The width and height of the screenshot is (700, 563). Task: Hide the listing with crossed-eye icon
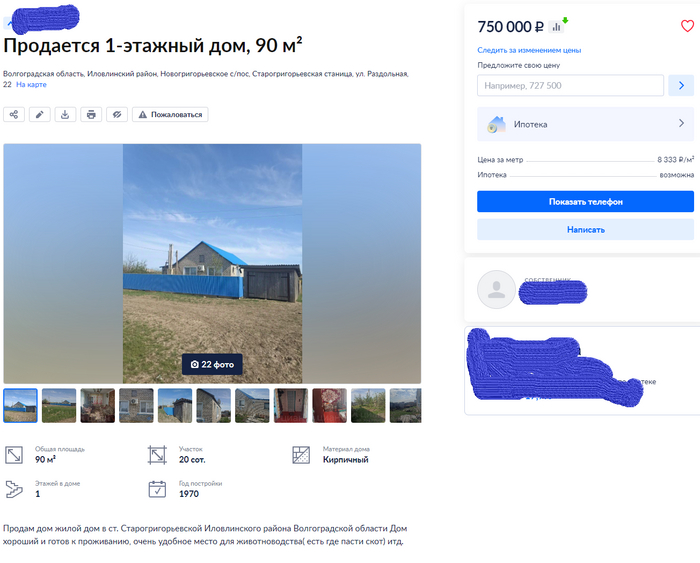point(117,114)
